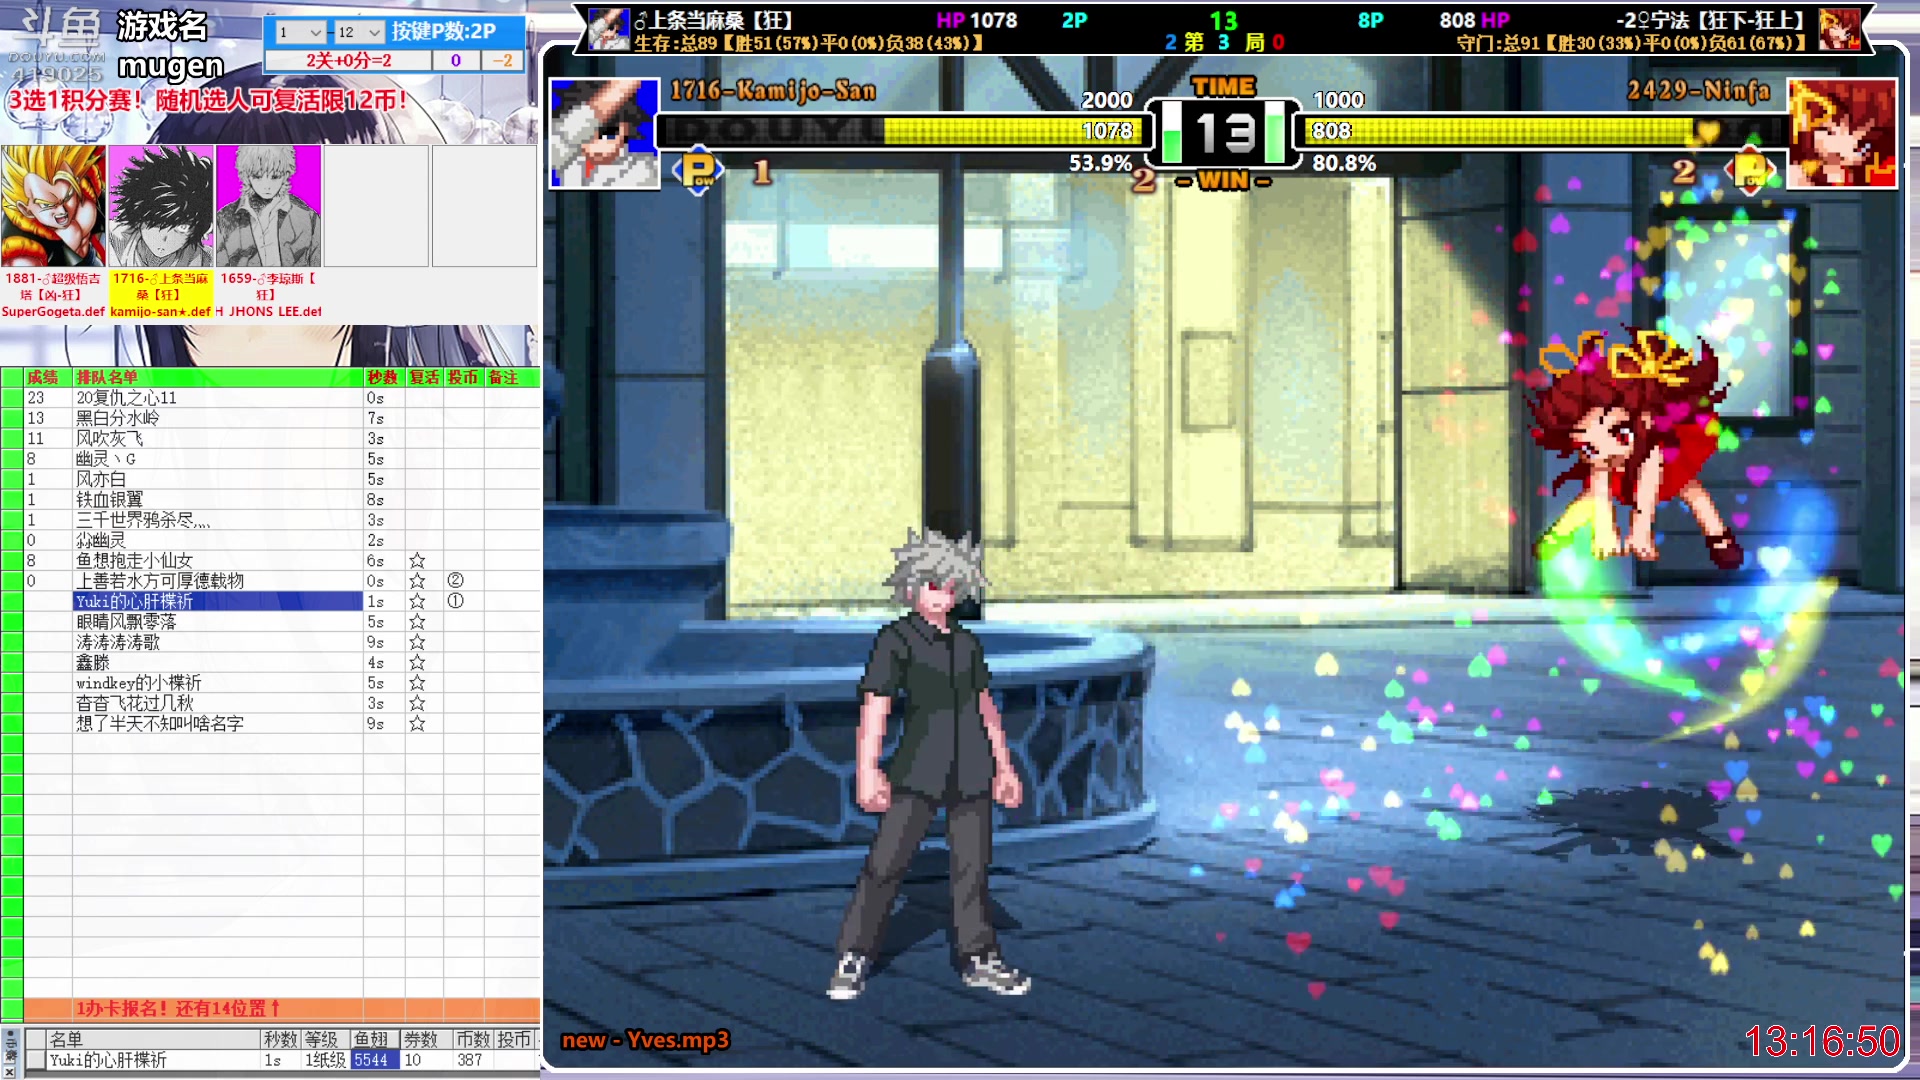Select the JHONS LEE character thumbnail

(268, 206)
